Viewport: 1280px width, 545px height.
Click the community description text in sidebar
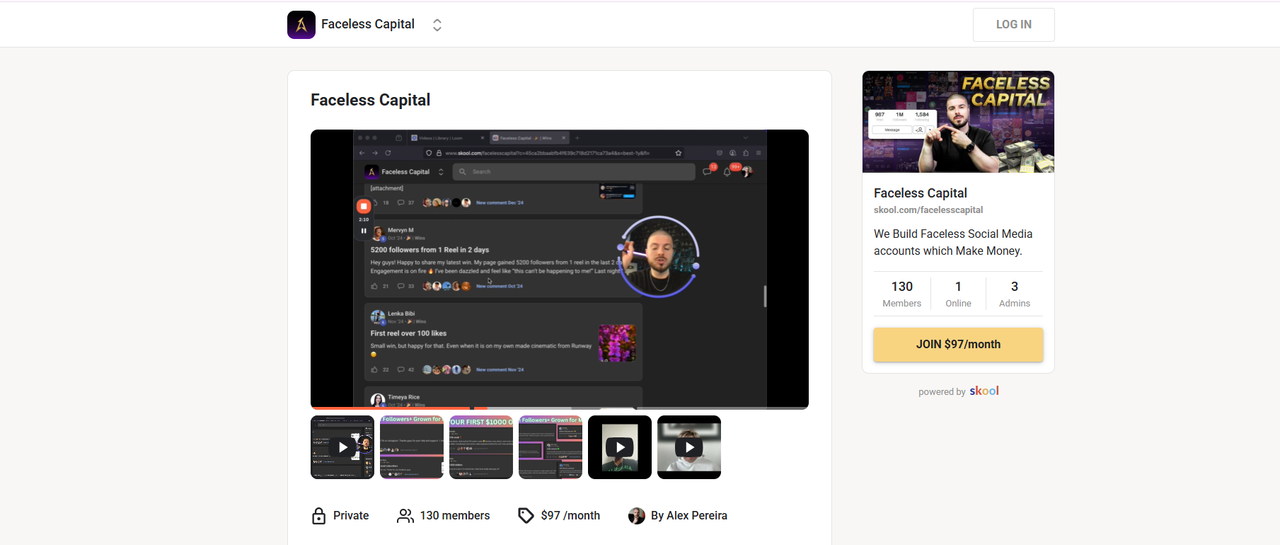[x=953, y=242]
